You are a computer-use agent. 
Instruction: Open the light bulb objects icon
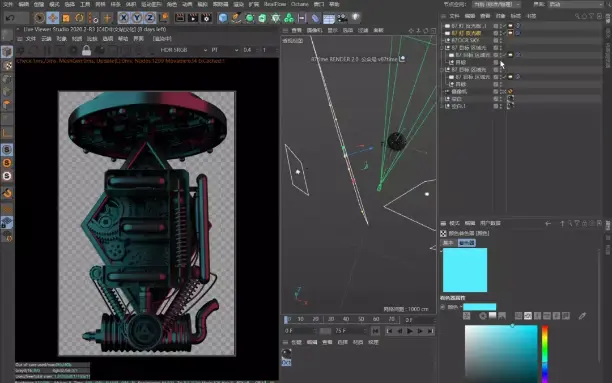pyautogui.click(x=356, y=18)
